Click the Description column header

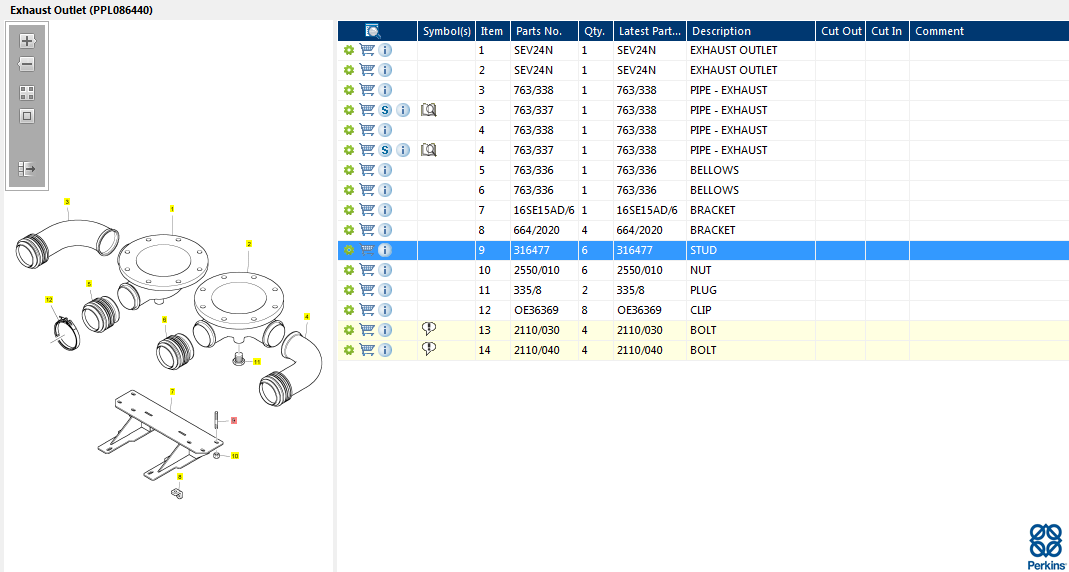721,31
